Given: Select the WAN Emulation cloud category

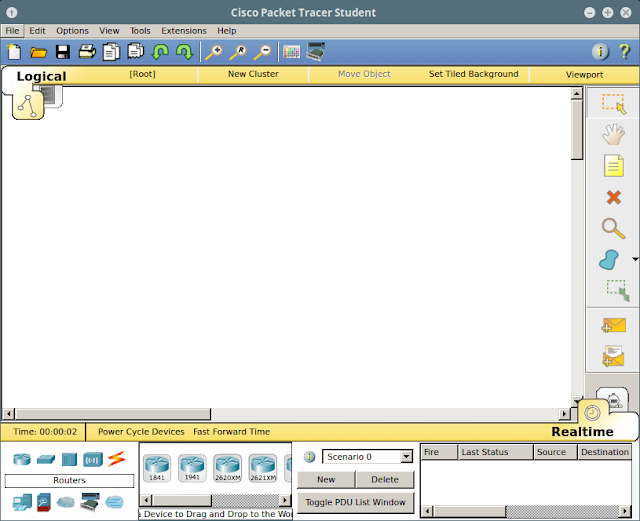Looking at the screenshot, I should click(x=65, y=502).
